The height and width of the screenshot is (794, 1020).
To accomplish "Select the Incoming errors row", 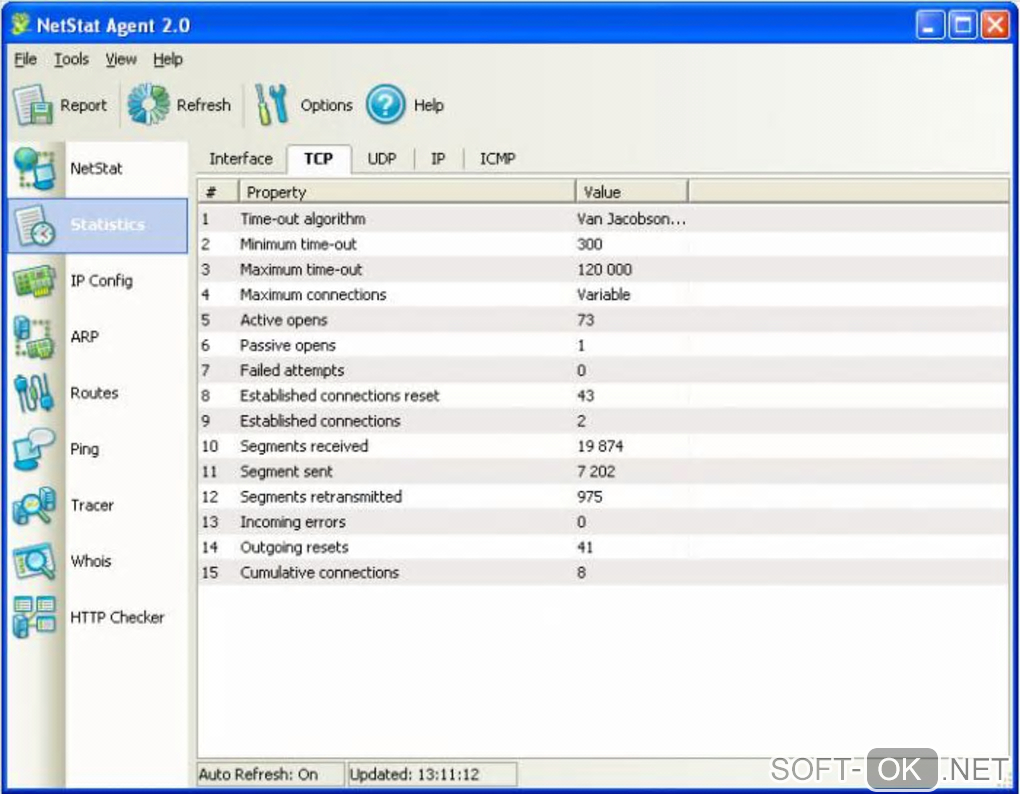I will pyautogui.click(x=603, y=522).
